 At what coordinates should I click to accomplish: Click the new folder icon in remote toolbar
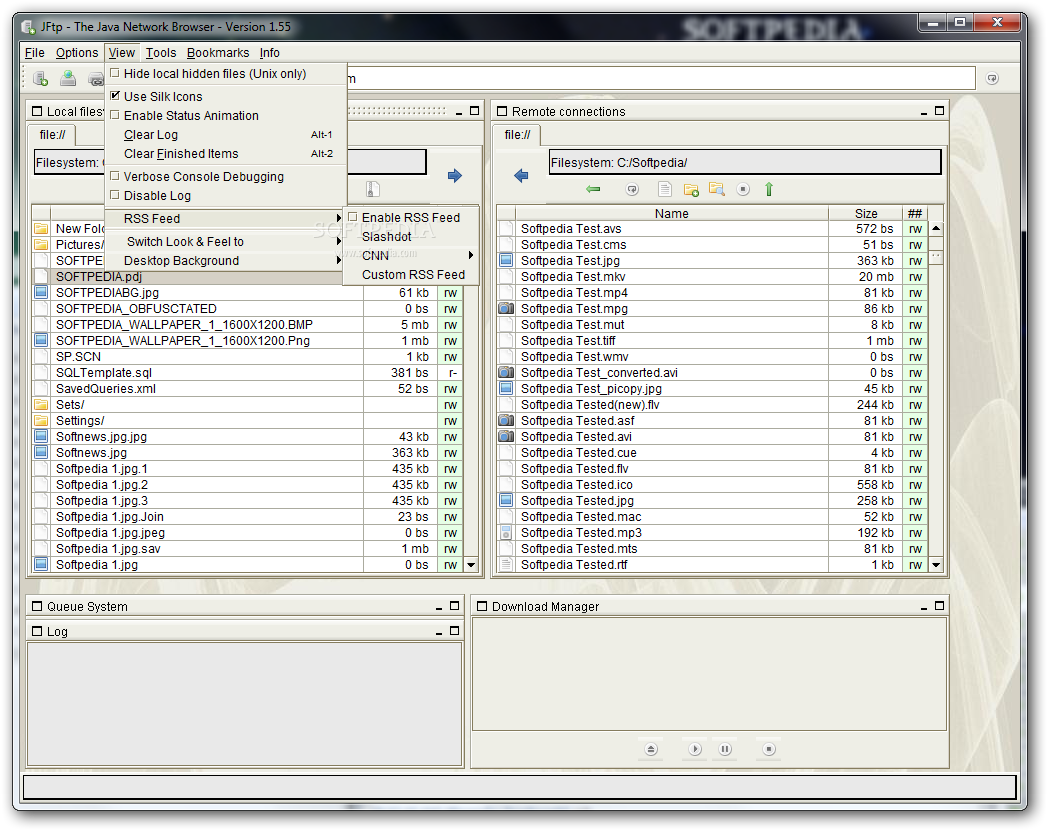(690, 189)
